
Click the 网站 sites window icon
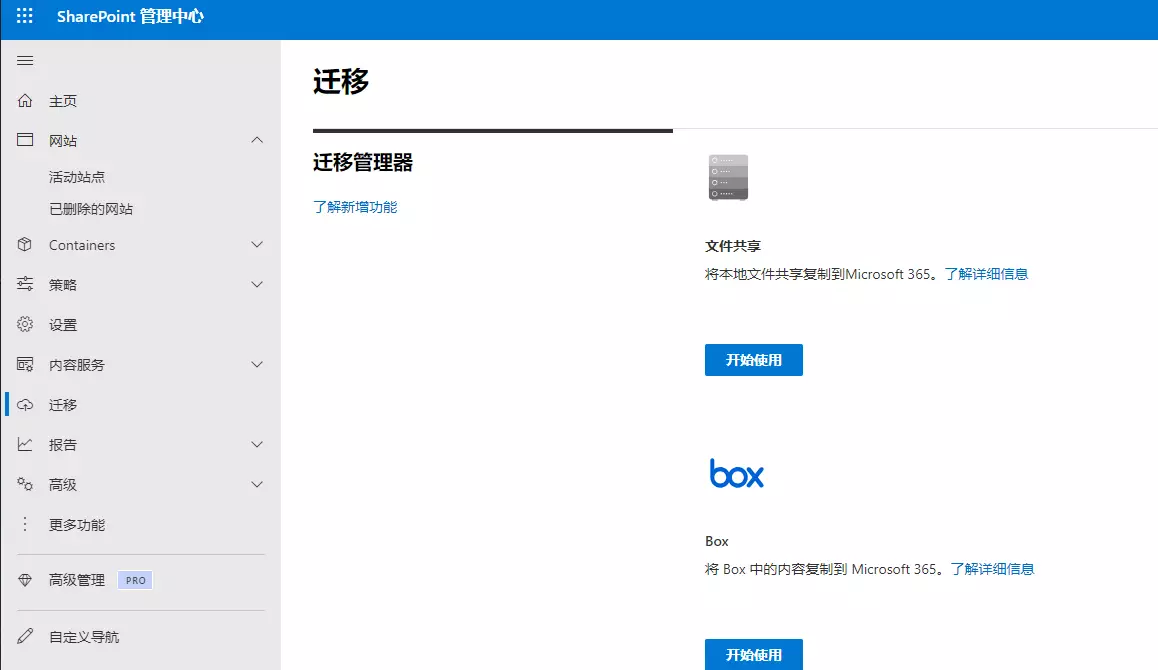(x=25, y=140)
